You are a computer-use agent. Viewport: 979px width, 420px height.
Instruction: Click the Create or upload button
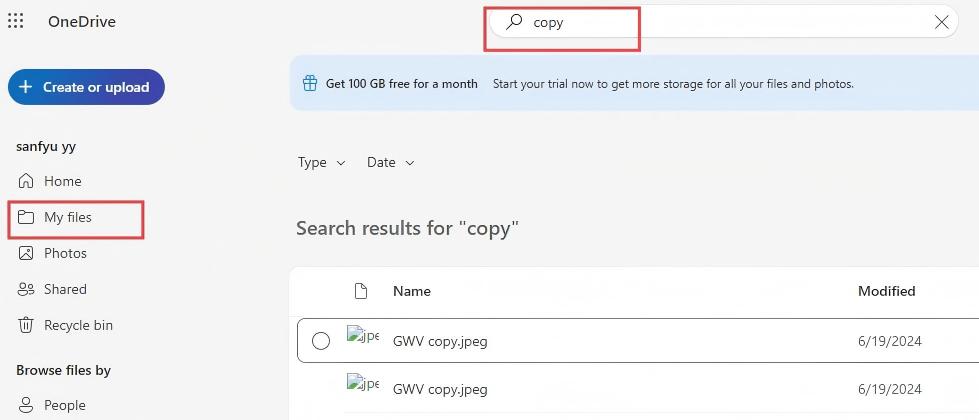pos(86,87)
